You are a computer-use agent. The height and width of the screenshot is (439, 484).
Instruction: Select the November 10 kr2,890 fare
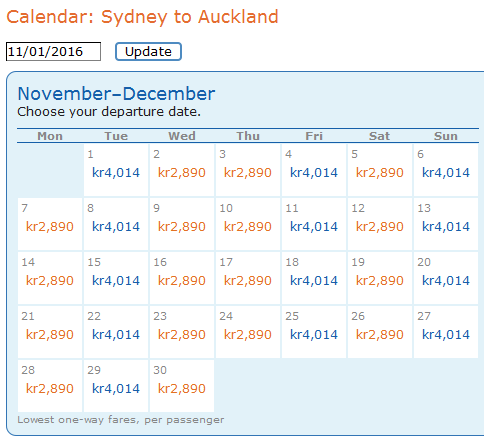[248, 227]
